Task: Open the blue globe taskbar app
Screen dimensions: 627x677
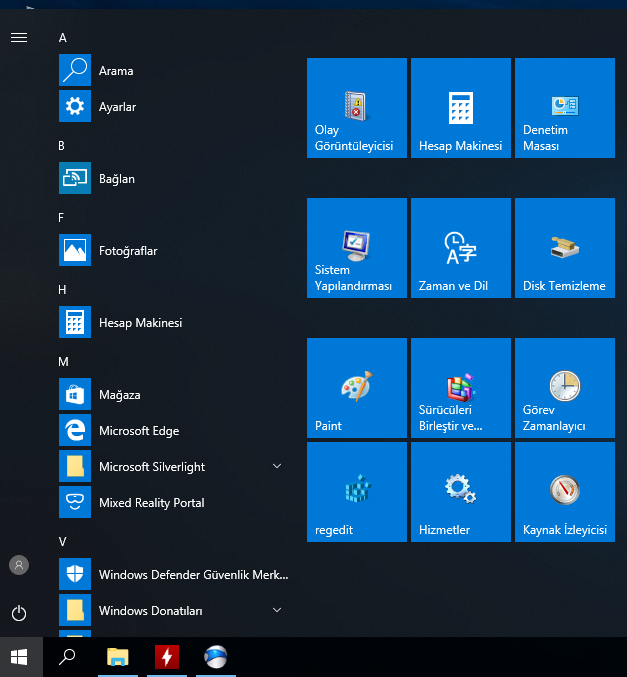Action: [215, 657]
